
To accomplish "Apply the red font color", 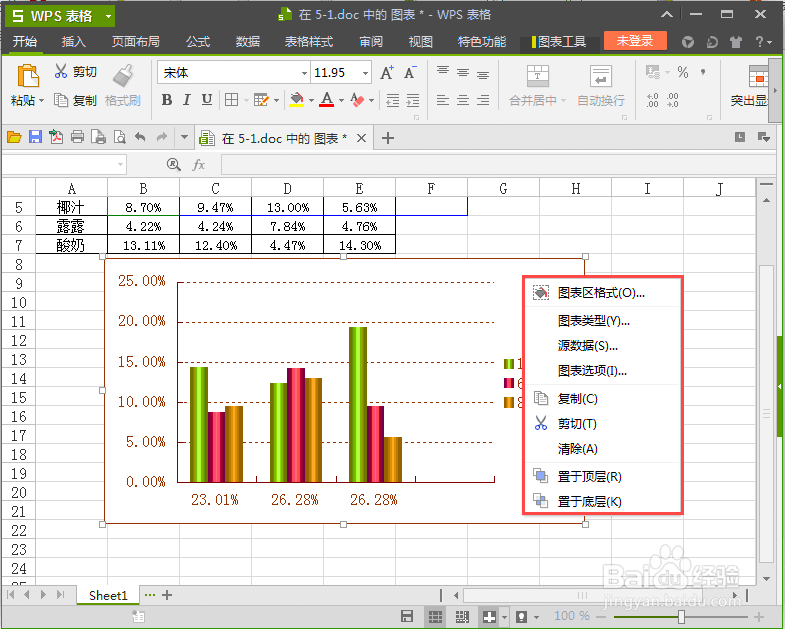I will (327, 100).
